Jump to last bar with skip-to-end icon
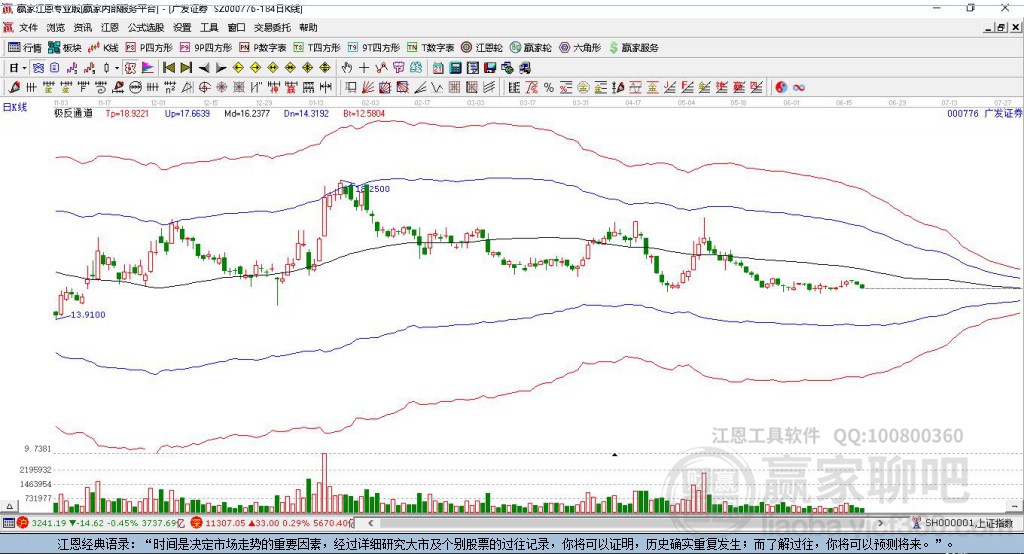The image size is (1024, 554). [x=186, y=68]
